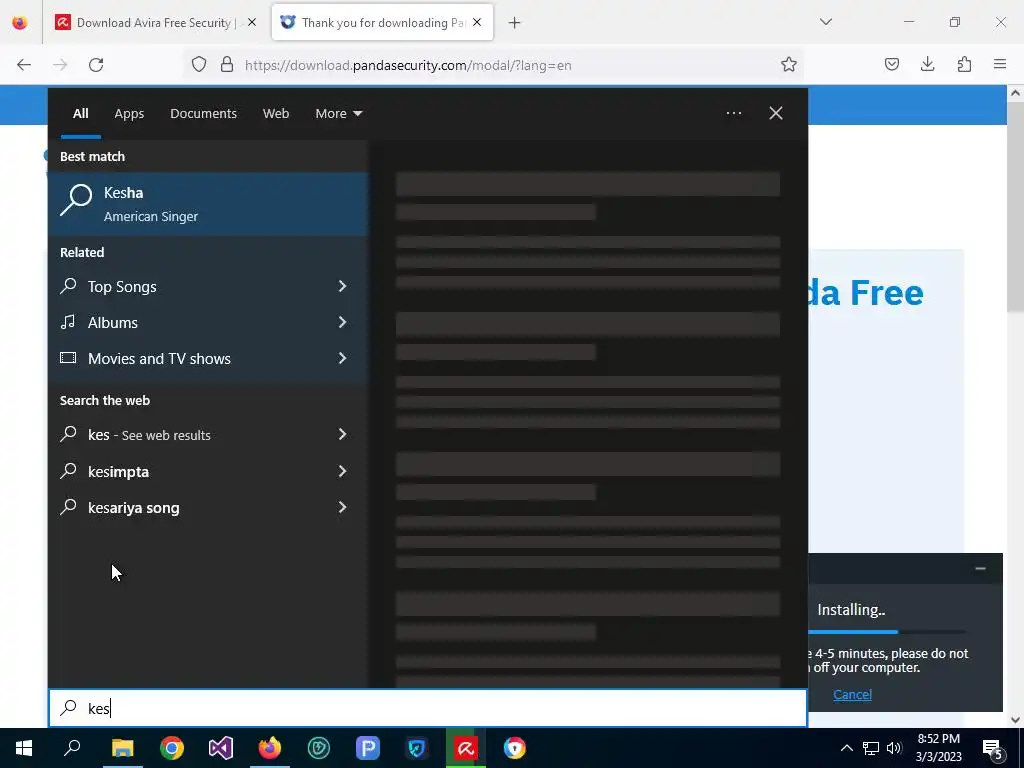Open the Firefox extensions menu
Screen dimensions: 1024x768
click(964, 64)
